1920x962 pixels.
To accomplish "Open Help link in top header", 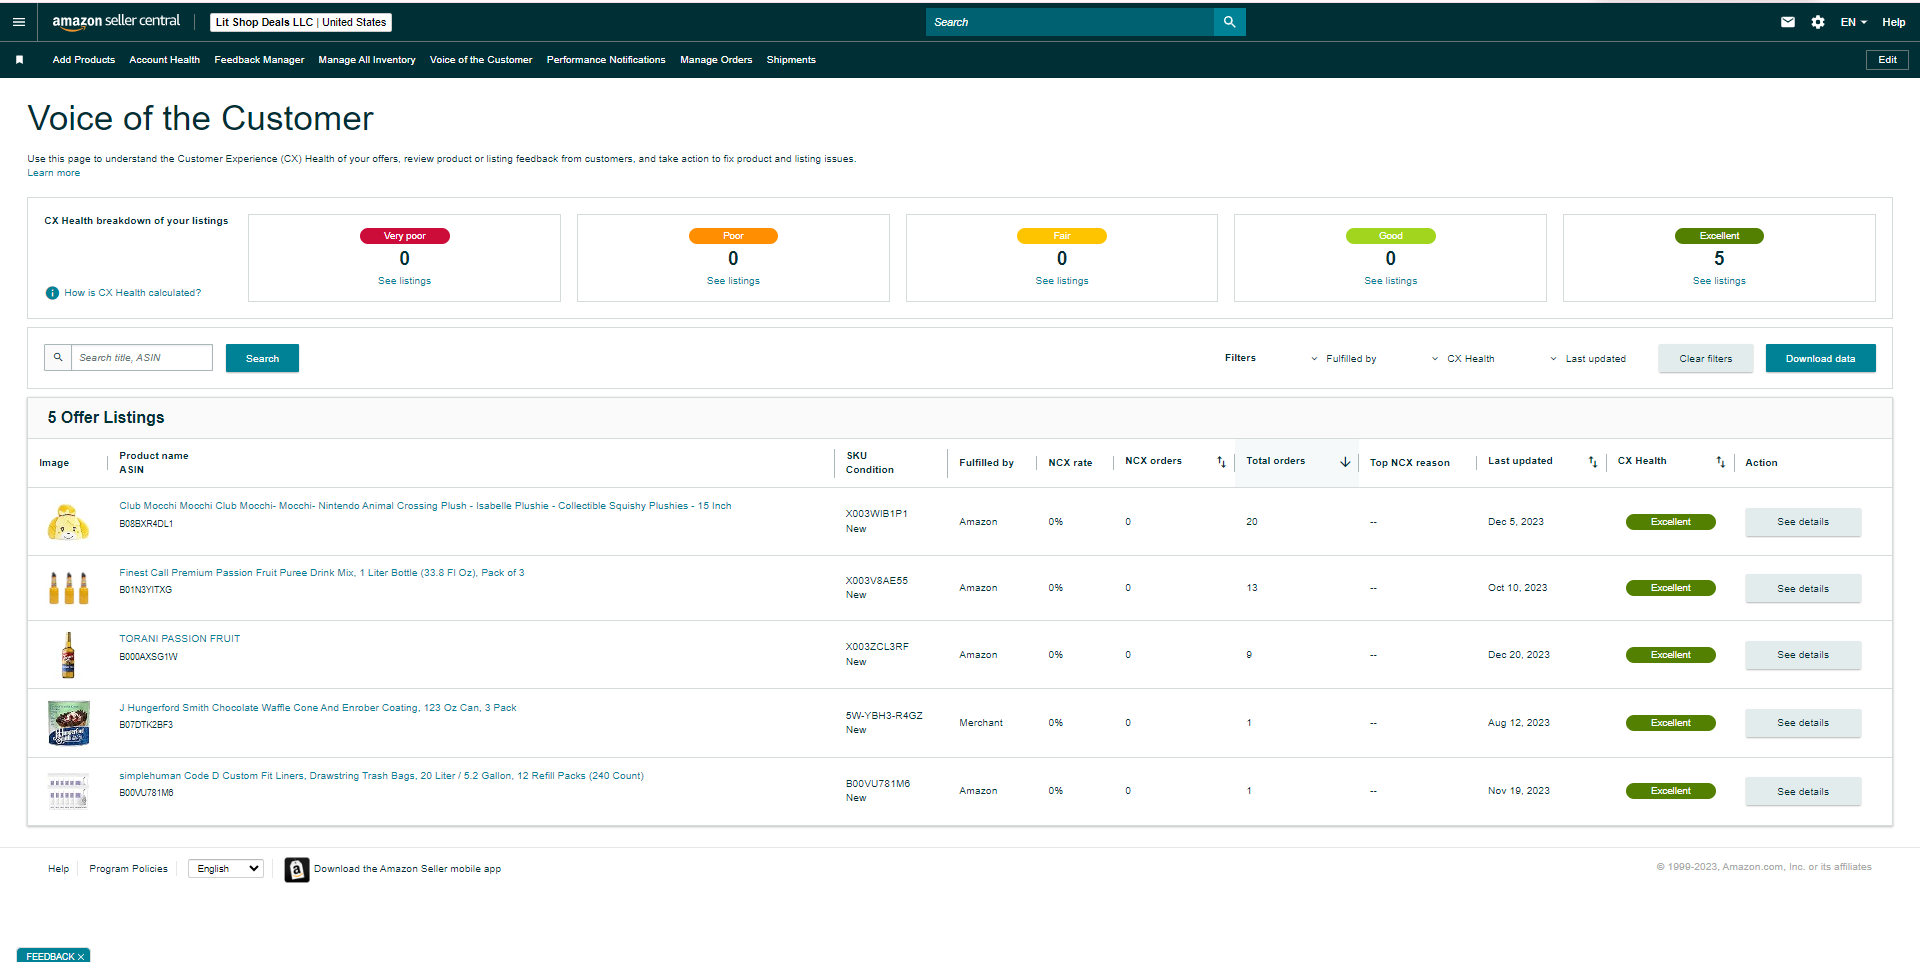I will pos(1894,22).
